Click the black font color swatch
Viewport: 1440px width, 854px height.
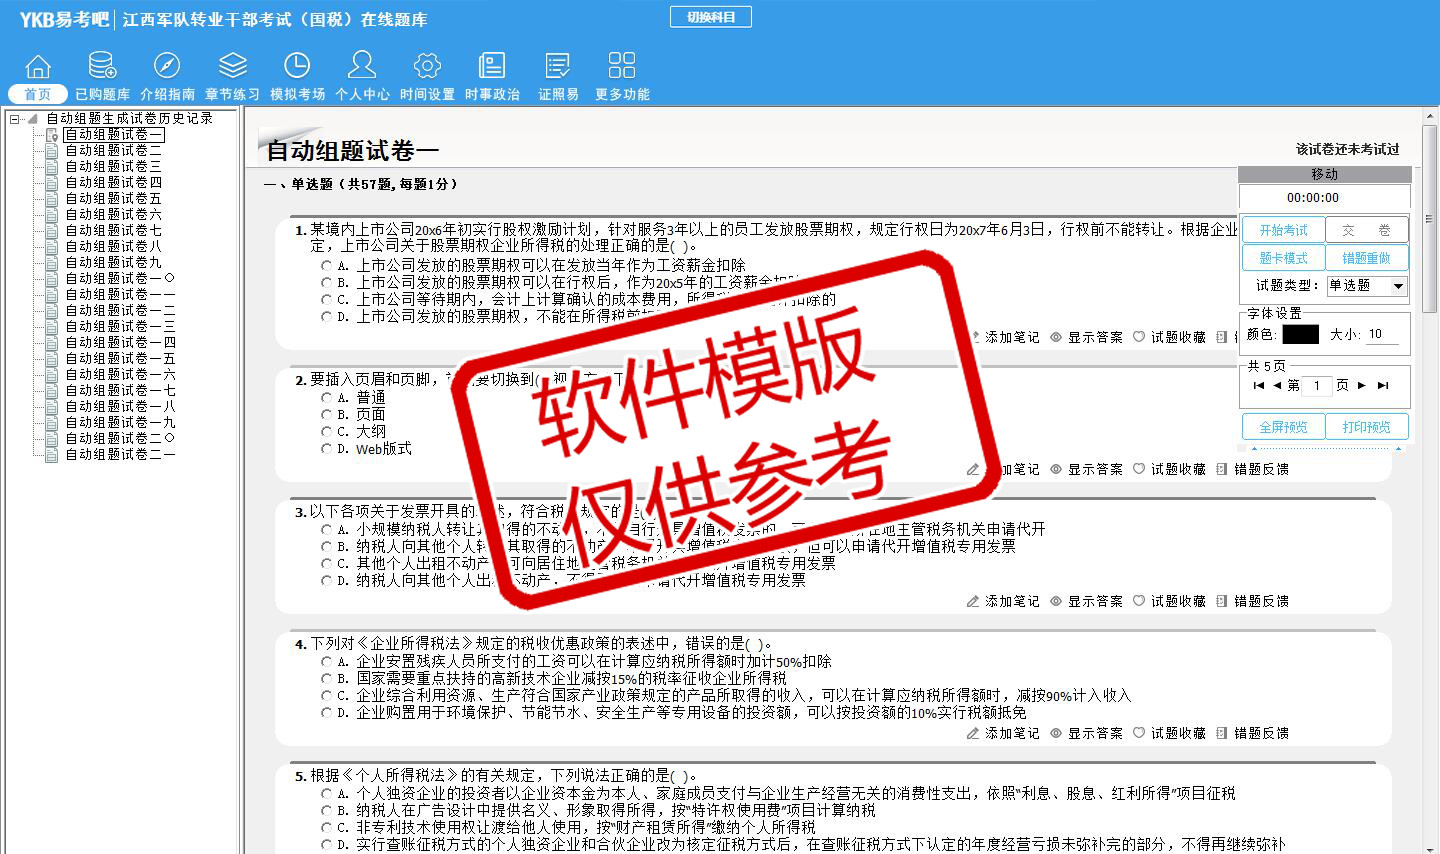pos(1300,335)
